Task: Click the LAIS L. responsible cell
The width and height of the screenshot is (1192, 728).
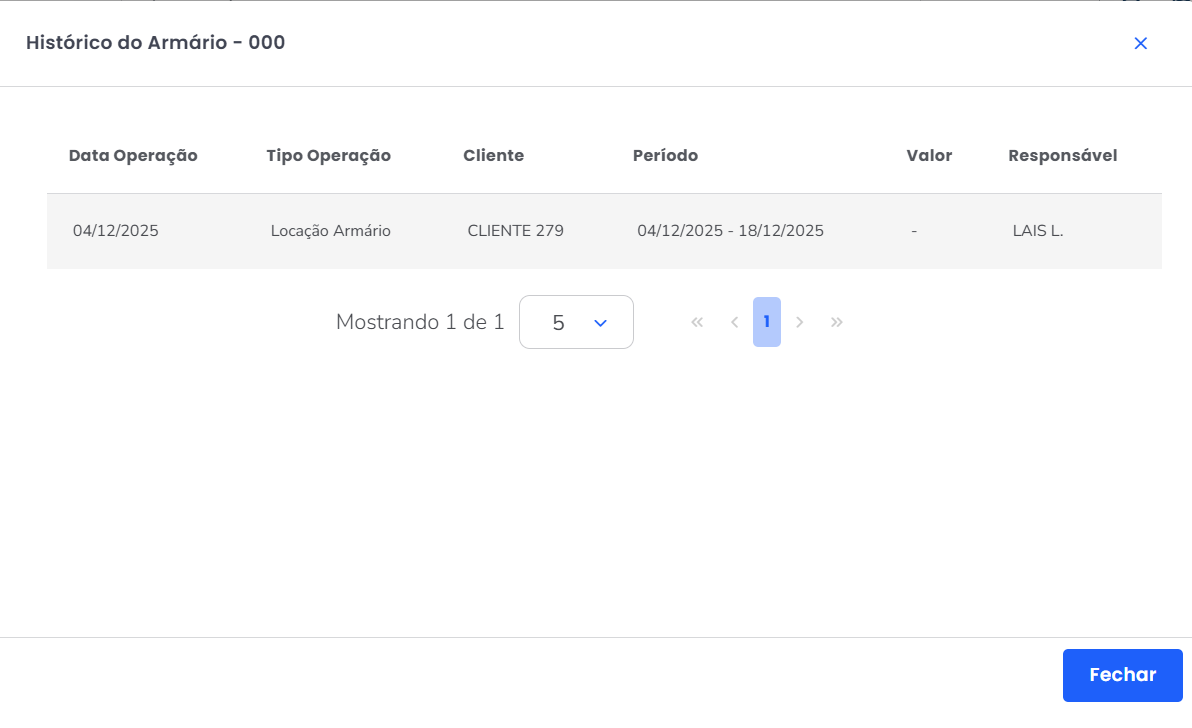Action: pos(1038,231)
